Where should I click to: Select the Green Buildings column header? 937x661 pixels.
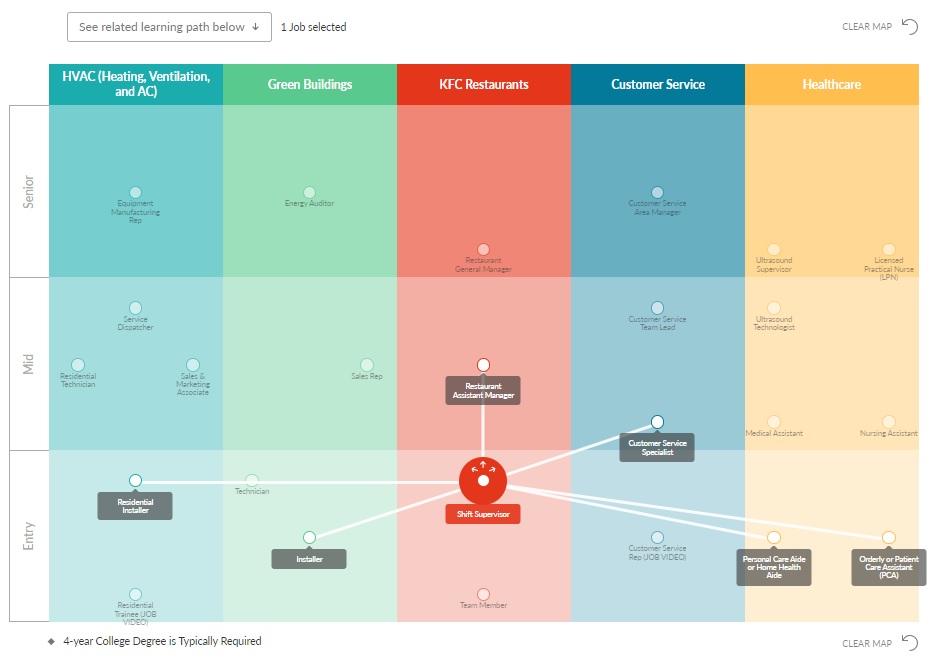[x=310, y=84]
